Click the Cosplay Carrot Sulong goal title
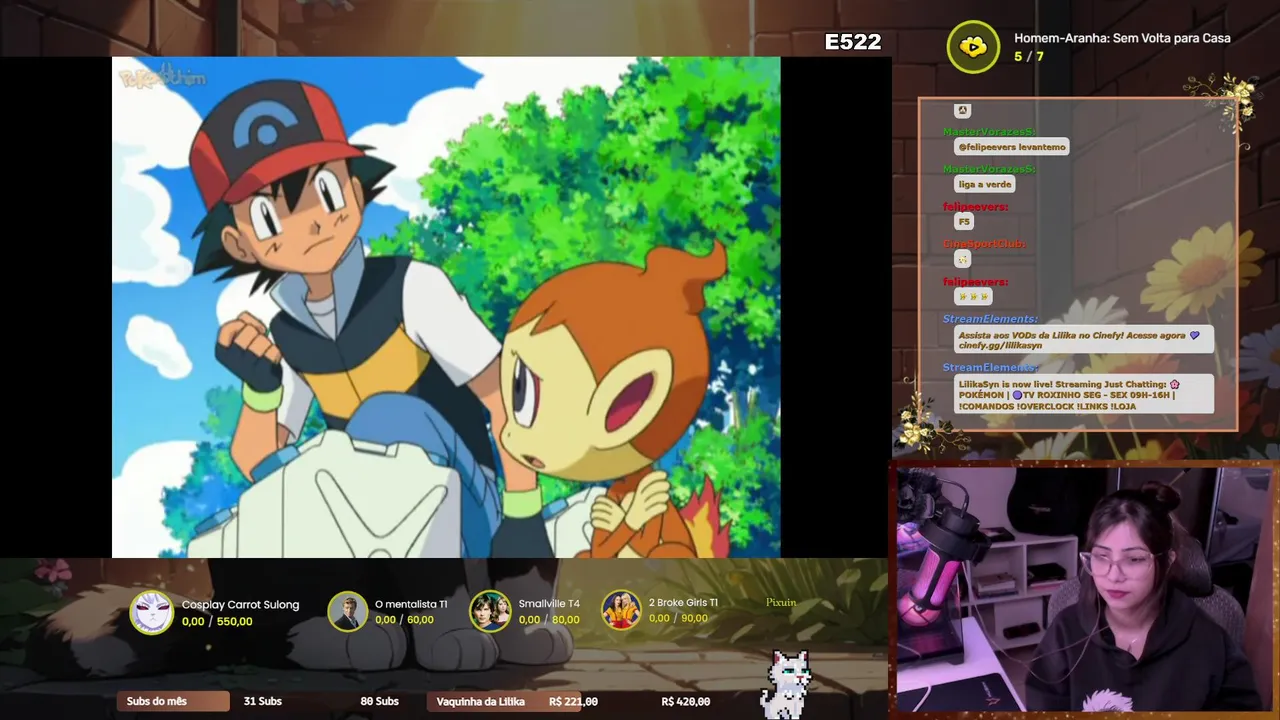This screenshot has height=720, width=1280. click(x=240, y=605)
